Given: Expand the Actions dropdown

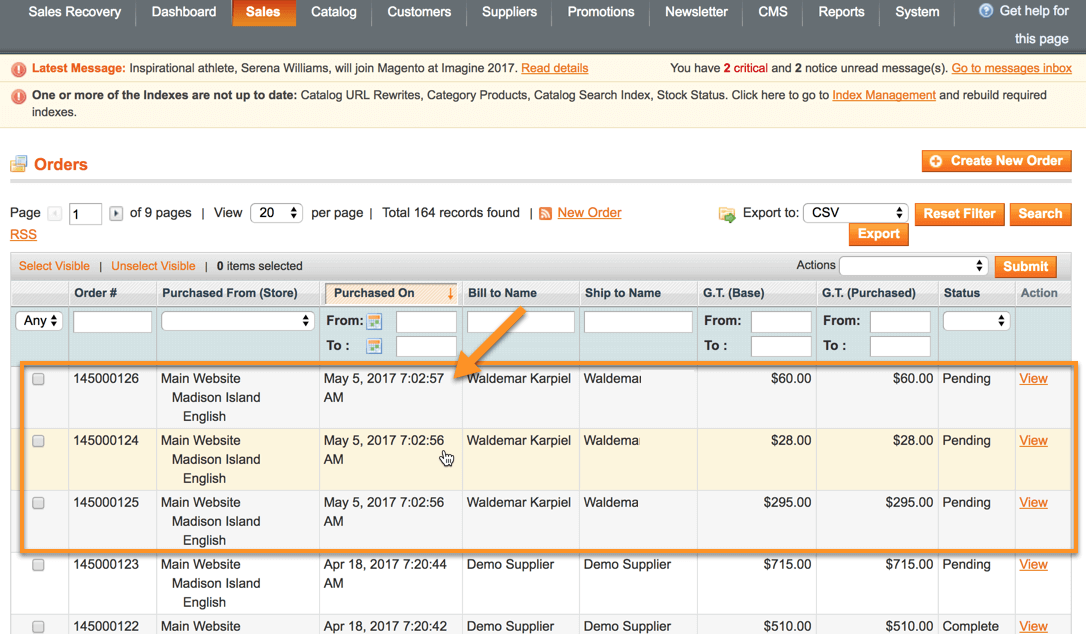Looking at the screenshot, I should [913, 266].
